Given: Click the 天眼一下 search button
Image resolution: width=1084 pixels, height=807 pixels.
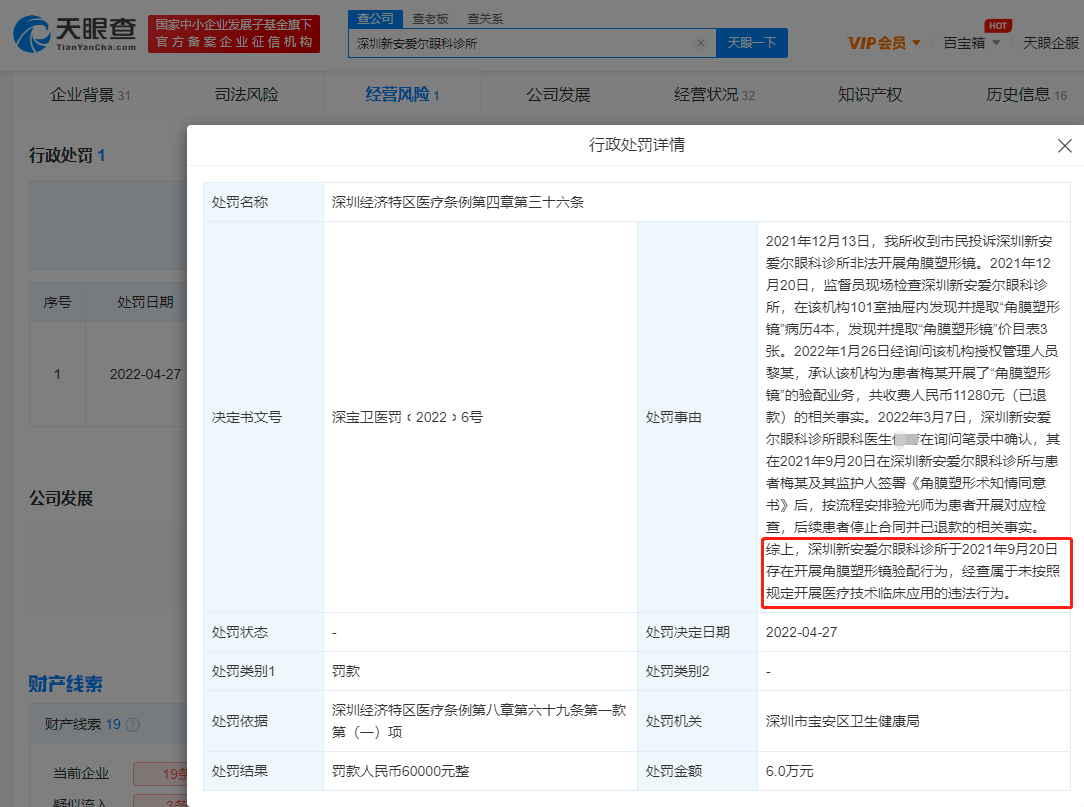Looking at the screenshot, I should point(751,43).
